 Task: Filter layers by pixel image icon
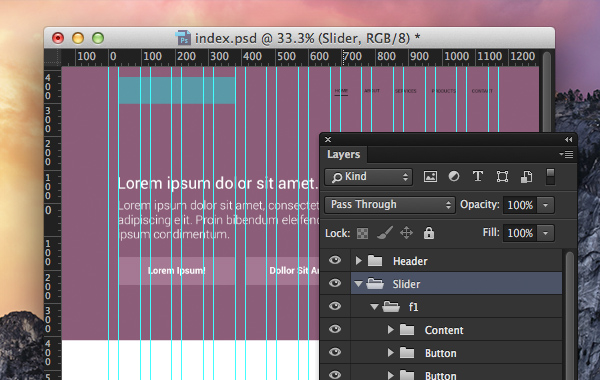pyautogui.click(x=430, y=176)
